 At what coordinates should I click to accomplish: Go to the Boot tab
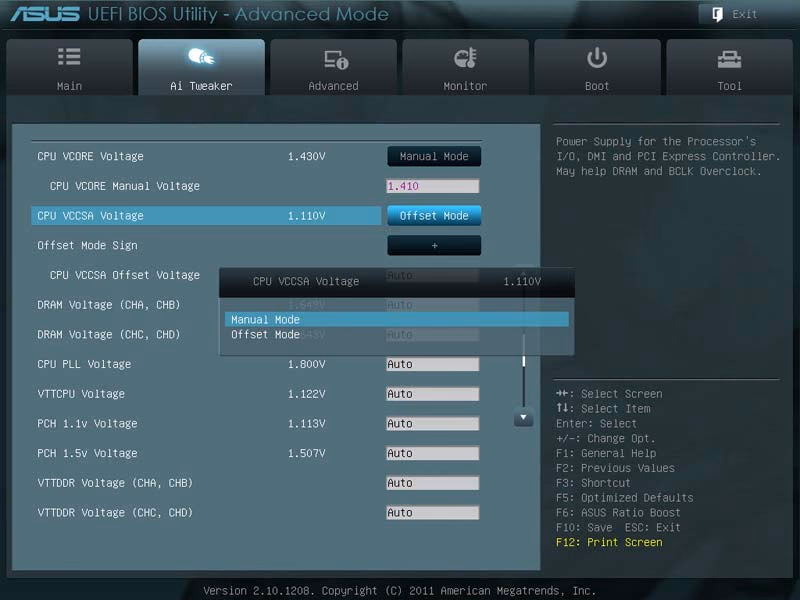click(597, 67)
